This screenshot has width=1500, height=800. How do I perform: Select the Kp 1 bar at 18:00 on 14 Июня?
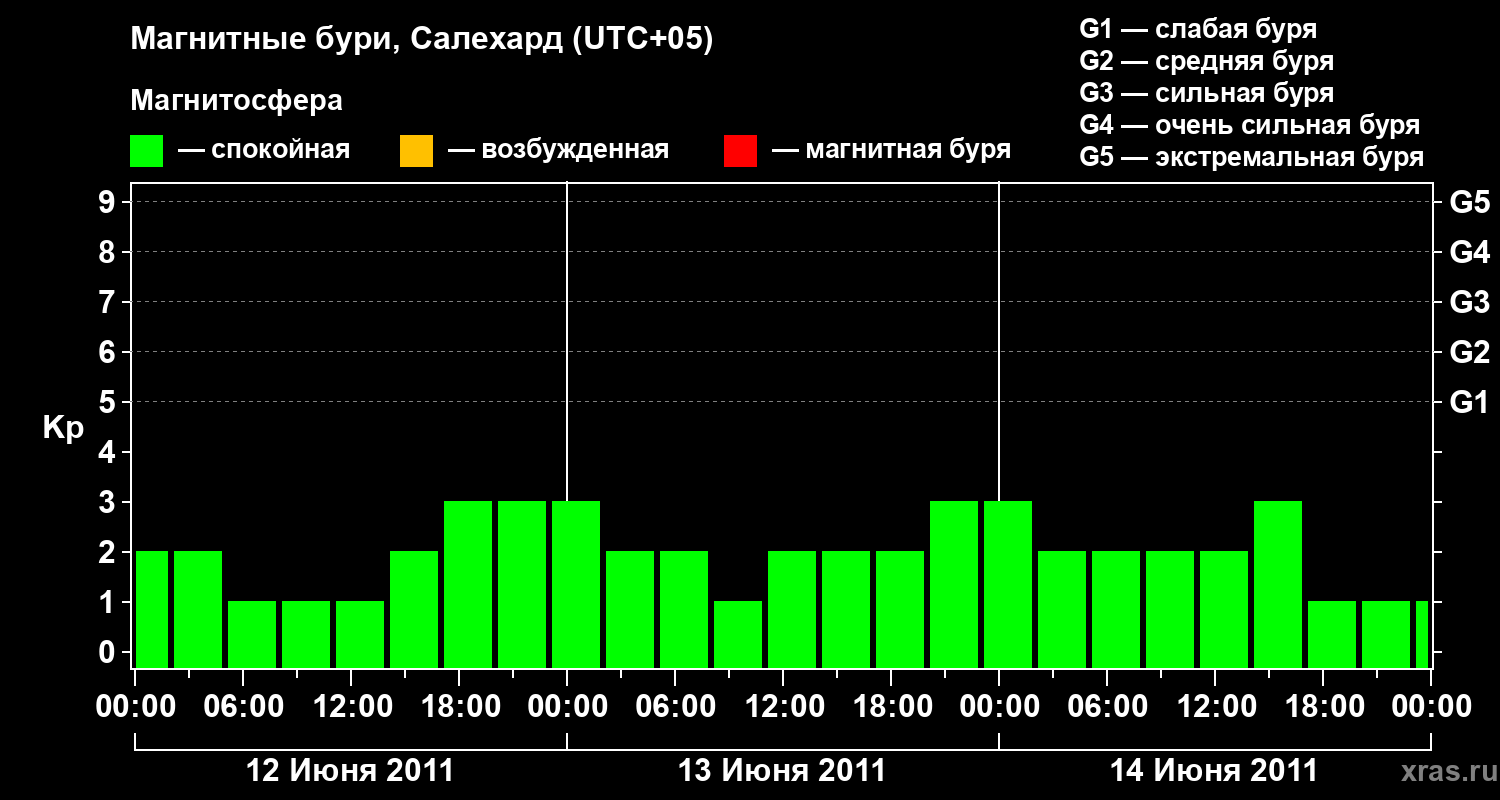pyautogui.click(x=1332, y=634)
